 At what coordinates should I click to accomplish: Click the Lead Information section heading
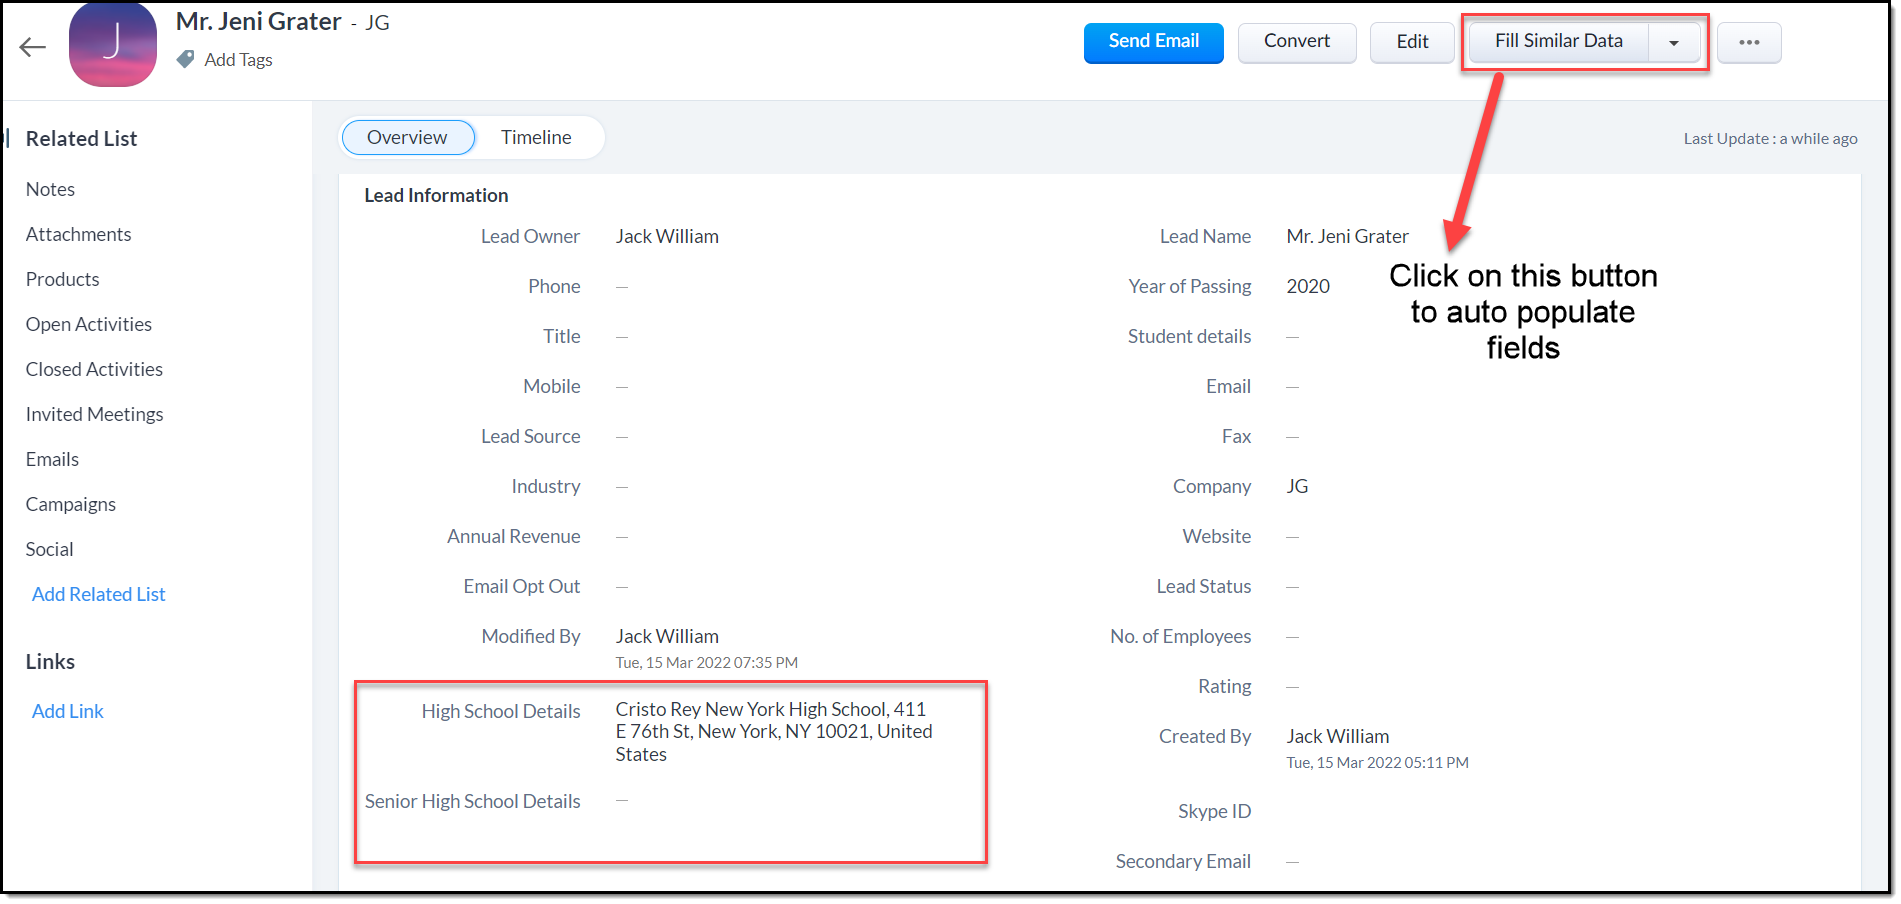(436, 195)
